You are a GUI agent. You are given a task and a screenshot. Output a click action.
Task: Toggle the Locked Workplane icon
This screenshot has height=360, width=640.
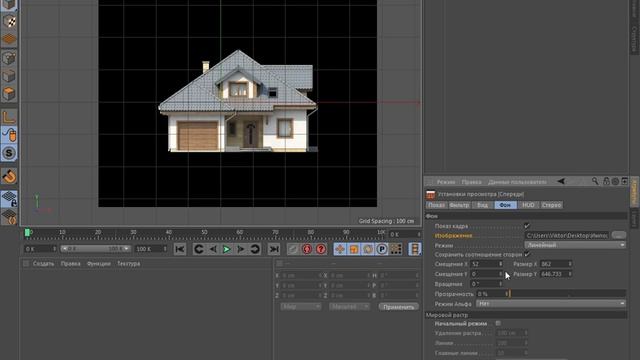point(9,199)
